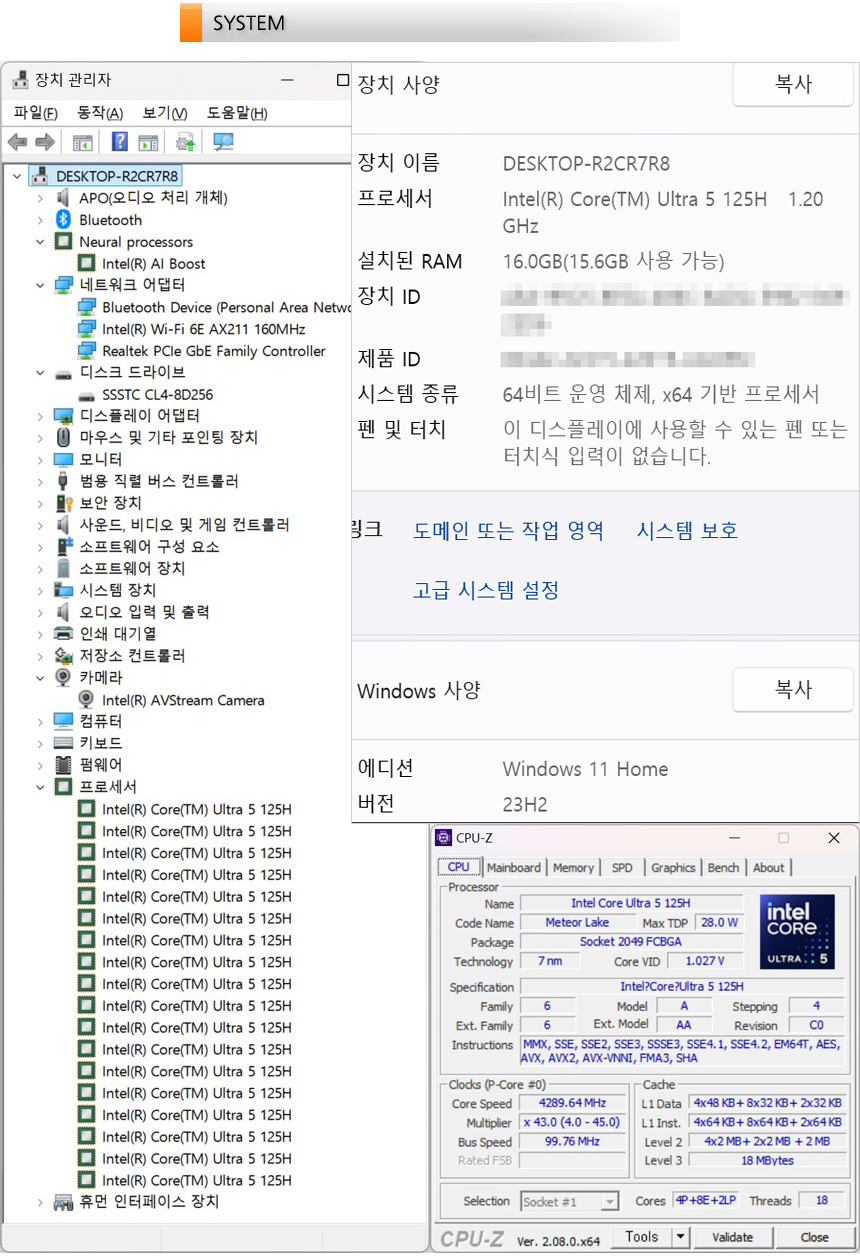
Task: Toggle the show/hide action pane toolbar icon
Action: [x=148, y=142]
